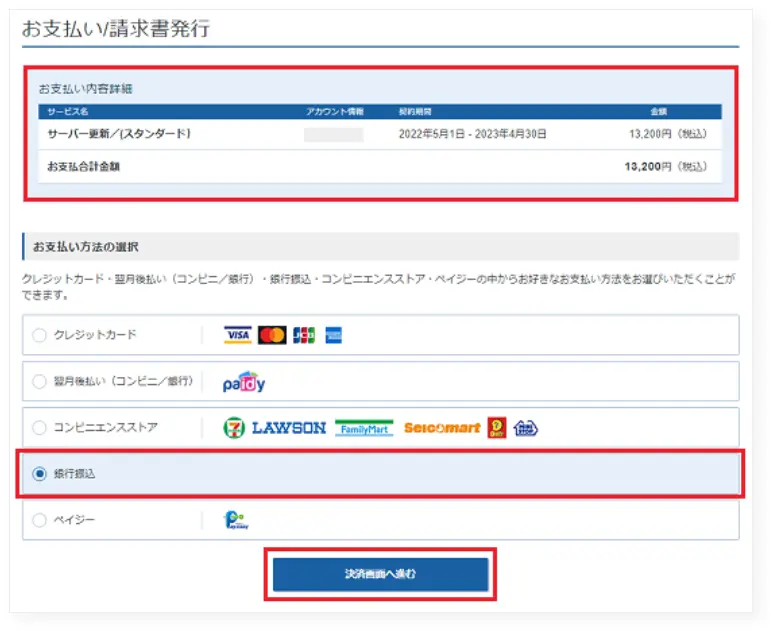Click the Paidy logo

tap(244, 382)
